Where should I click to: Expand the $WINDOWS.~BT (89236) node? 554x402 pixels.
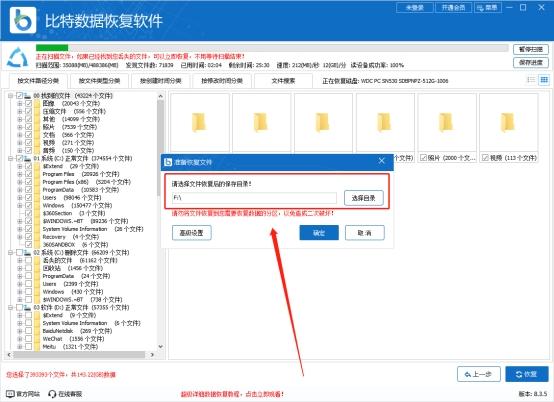click(x=20, y=221)
